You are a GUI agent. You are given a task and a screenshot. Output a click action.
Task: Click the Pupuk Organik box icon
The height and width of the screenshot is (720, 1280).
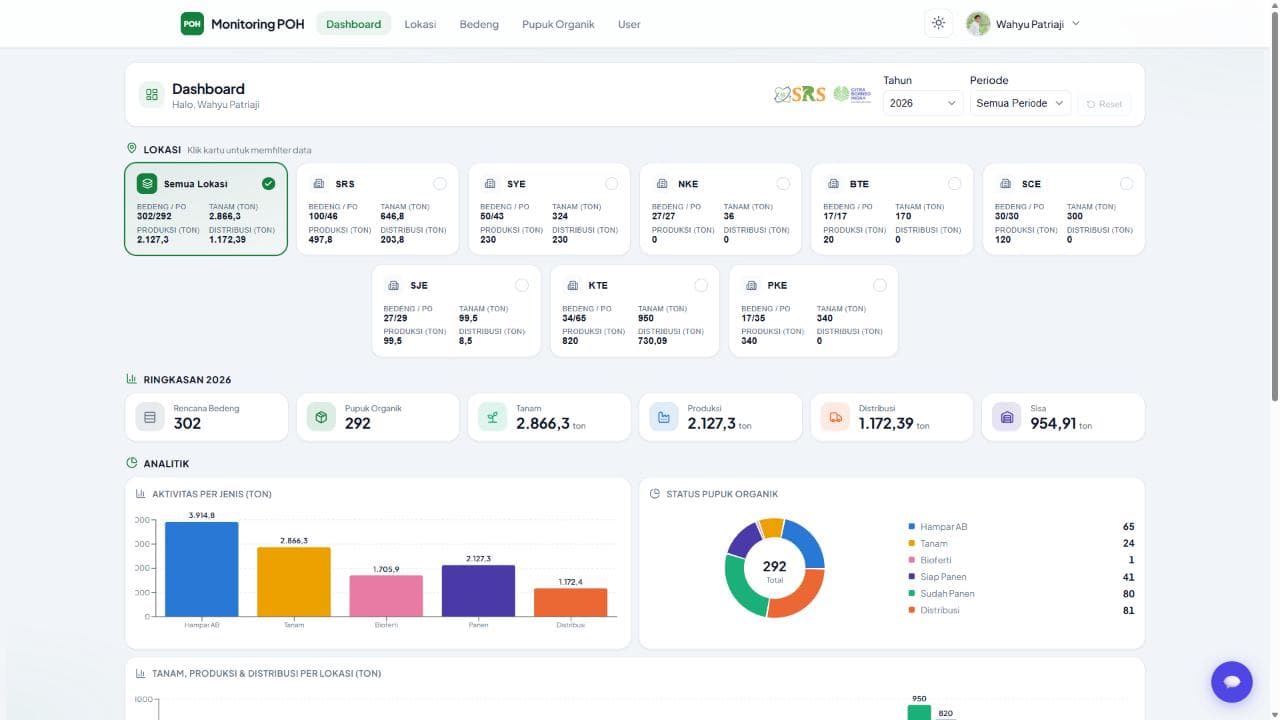click(x=322, y=417)
